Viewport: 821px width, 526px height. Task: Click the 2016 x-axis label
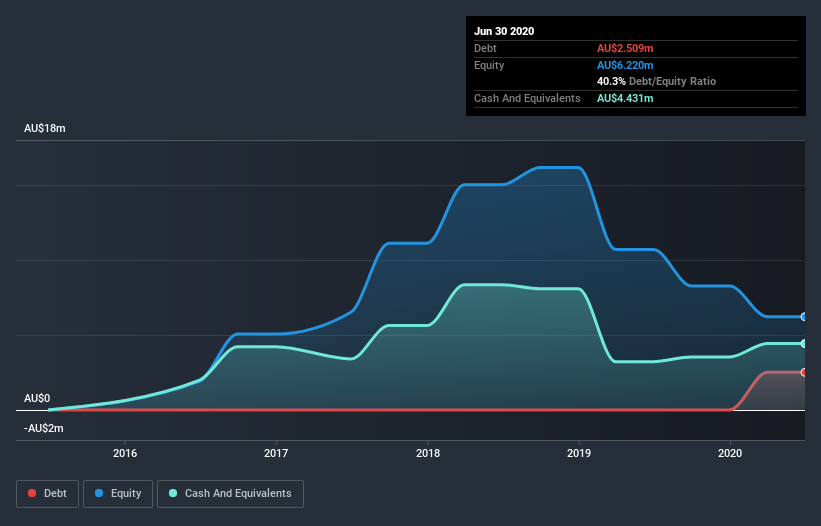point(125,453)
